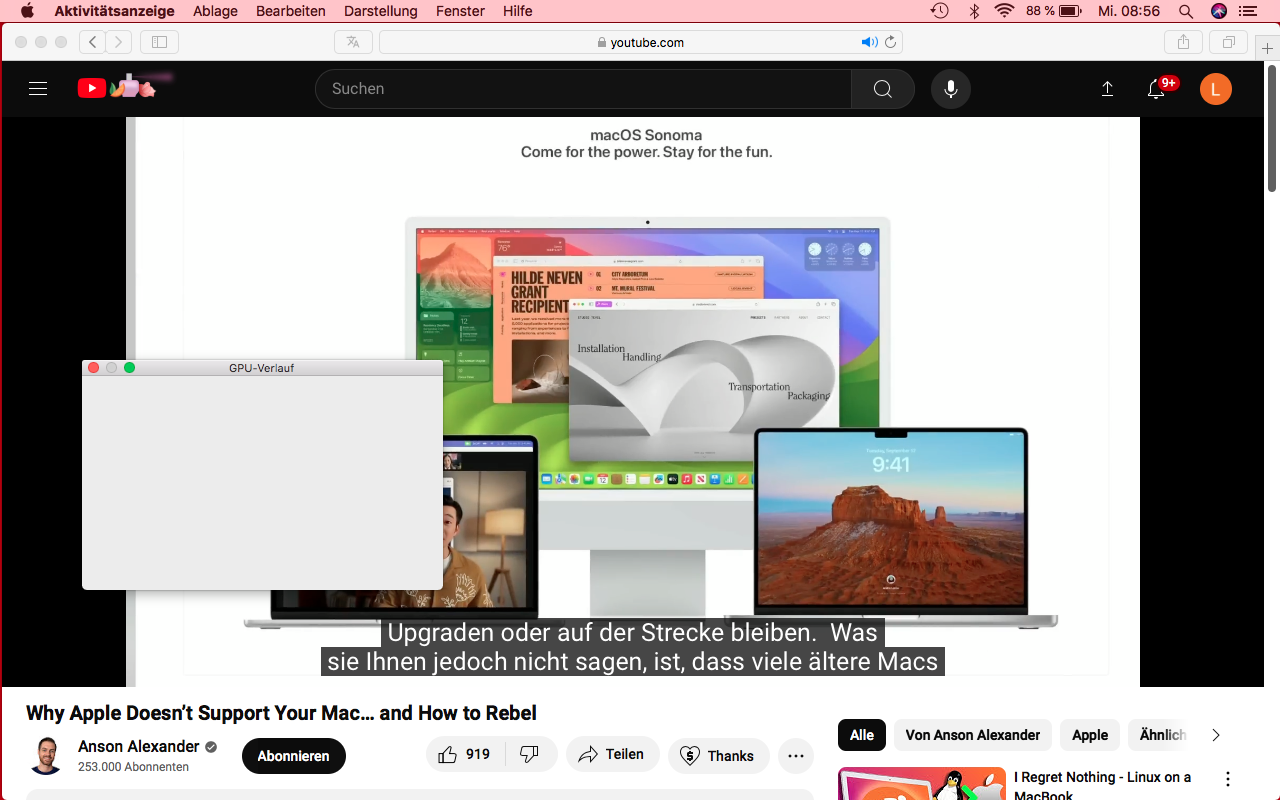Open the Bluetooth menu bar icon
Screen dimensions: 1280x800
pos(974,11)
